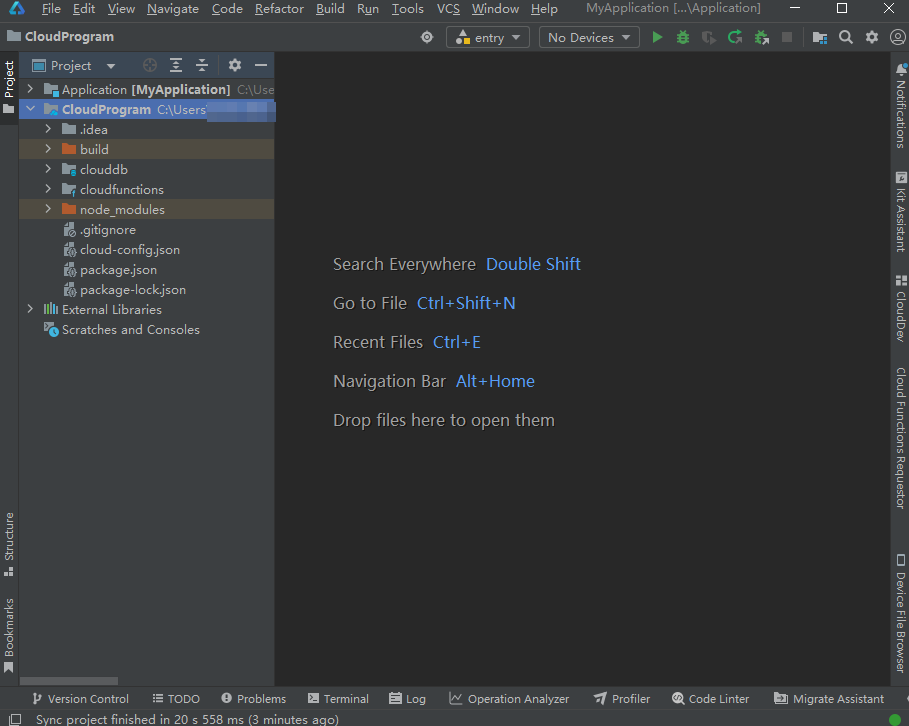Select cloud-config.json in the project tree
909x726 pixels.
pos(129,249)
